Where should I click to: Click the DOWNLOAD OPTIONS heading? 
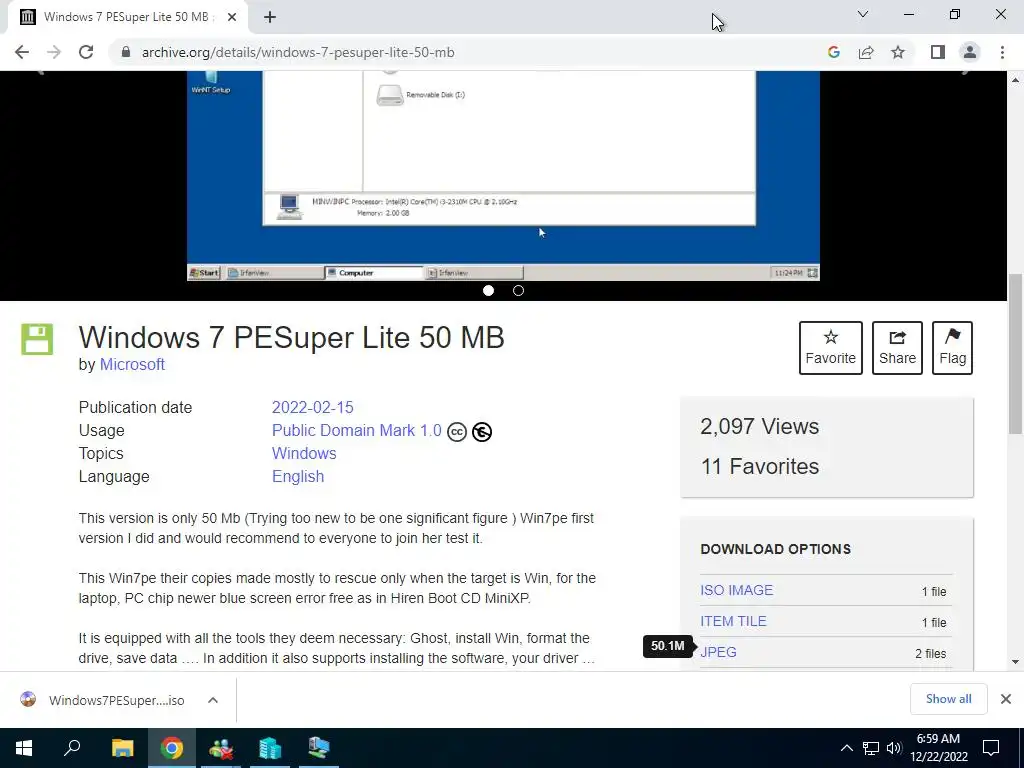775,549
